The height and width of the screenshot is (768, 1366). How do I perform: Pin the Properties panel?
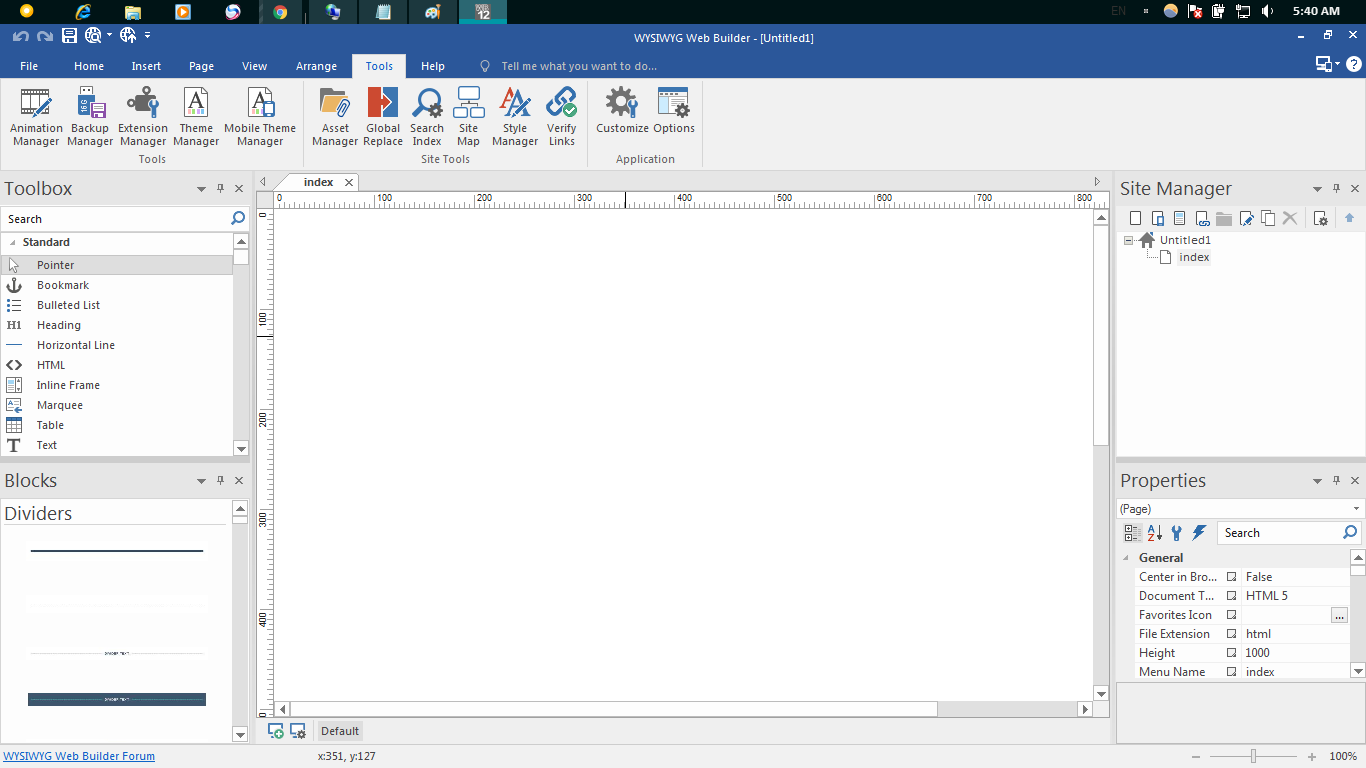(1336, 480)
